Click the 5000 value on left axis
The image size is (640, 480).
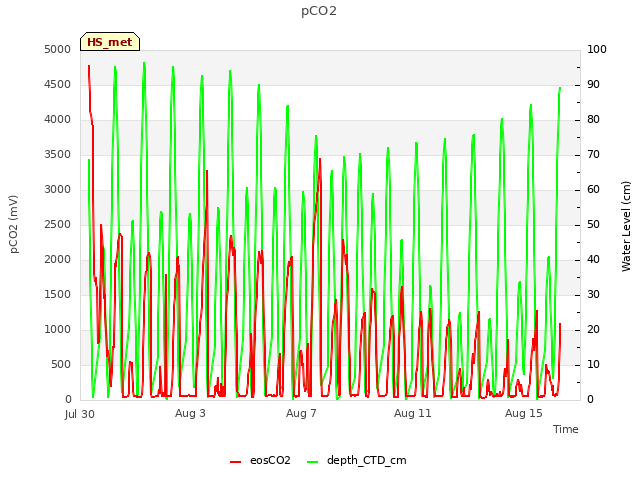tap(58, 49)
